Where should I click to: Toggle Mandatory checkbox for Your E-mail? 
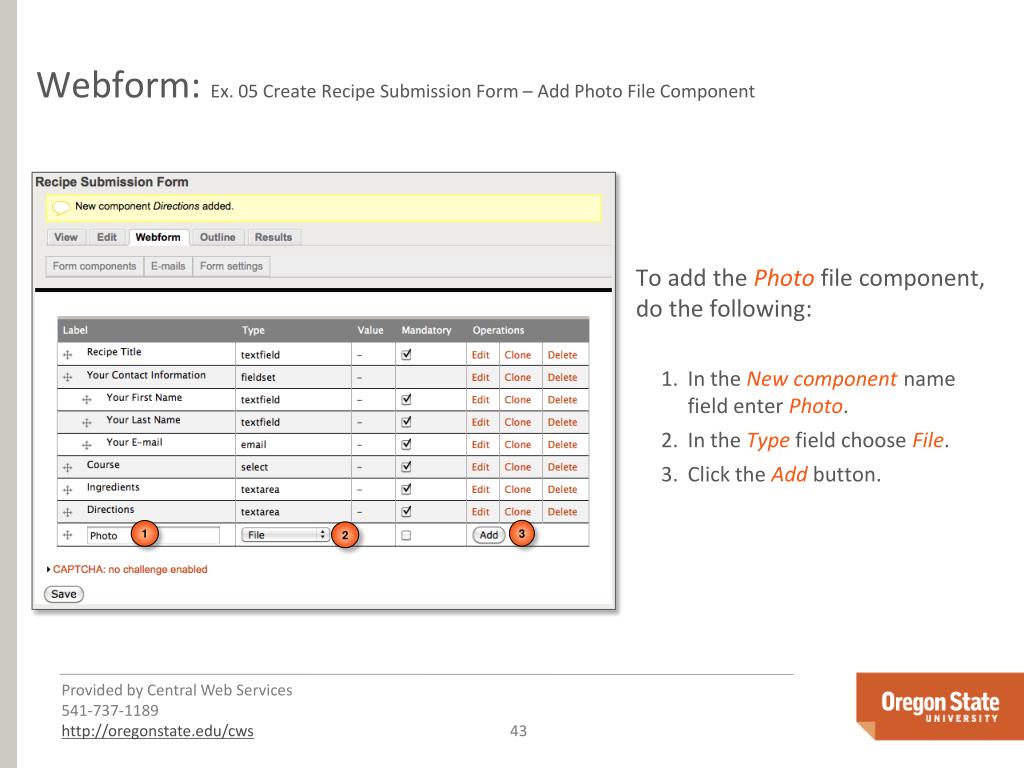[406, 444]
